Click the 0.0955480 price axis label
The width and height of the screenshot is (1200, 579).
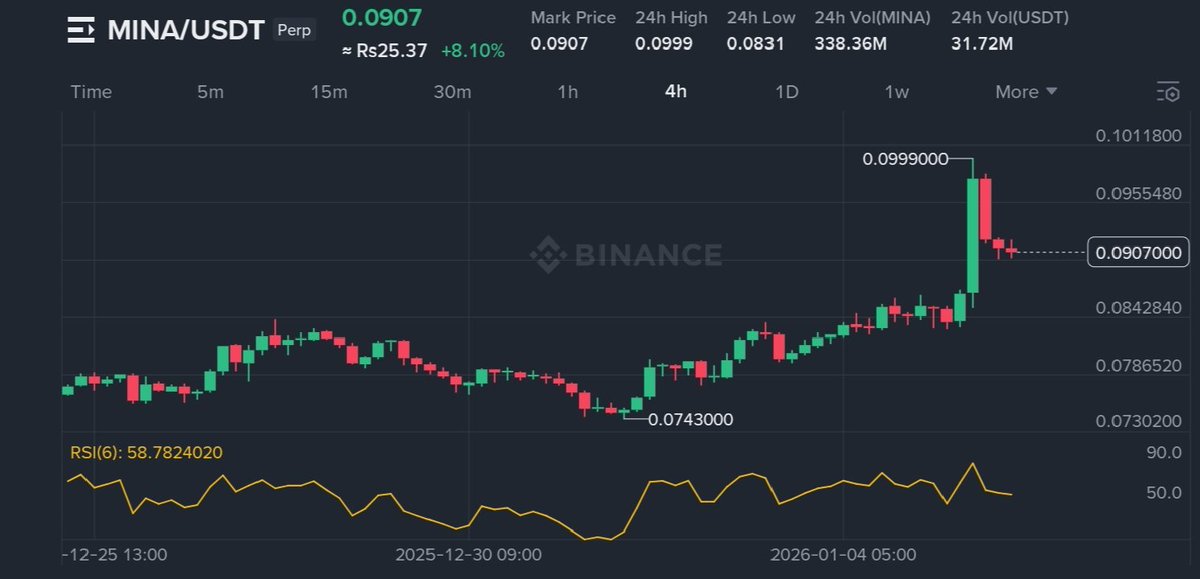1139,193
